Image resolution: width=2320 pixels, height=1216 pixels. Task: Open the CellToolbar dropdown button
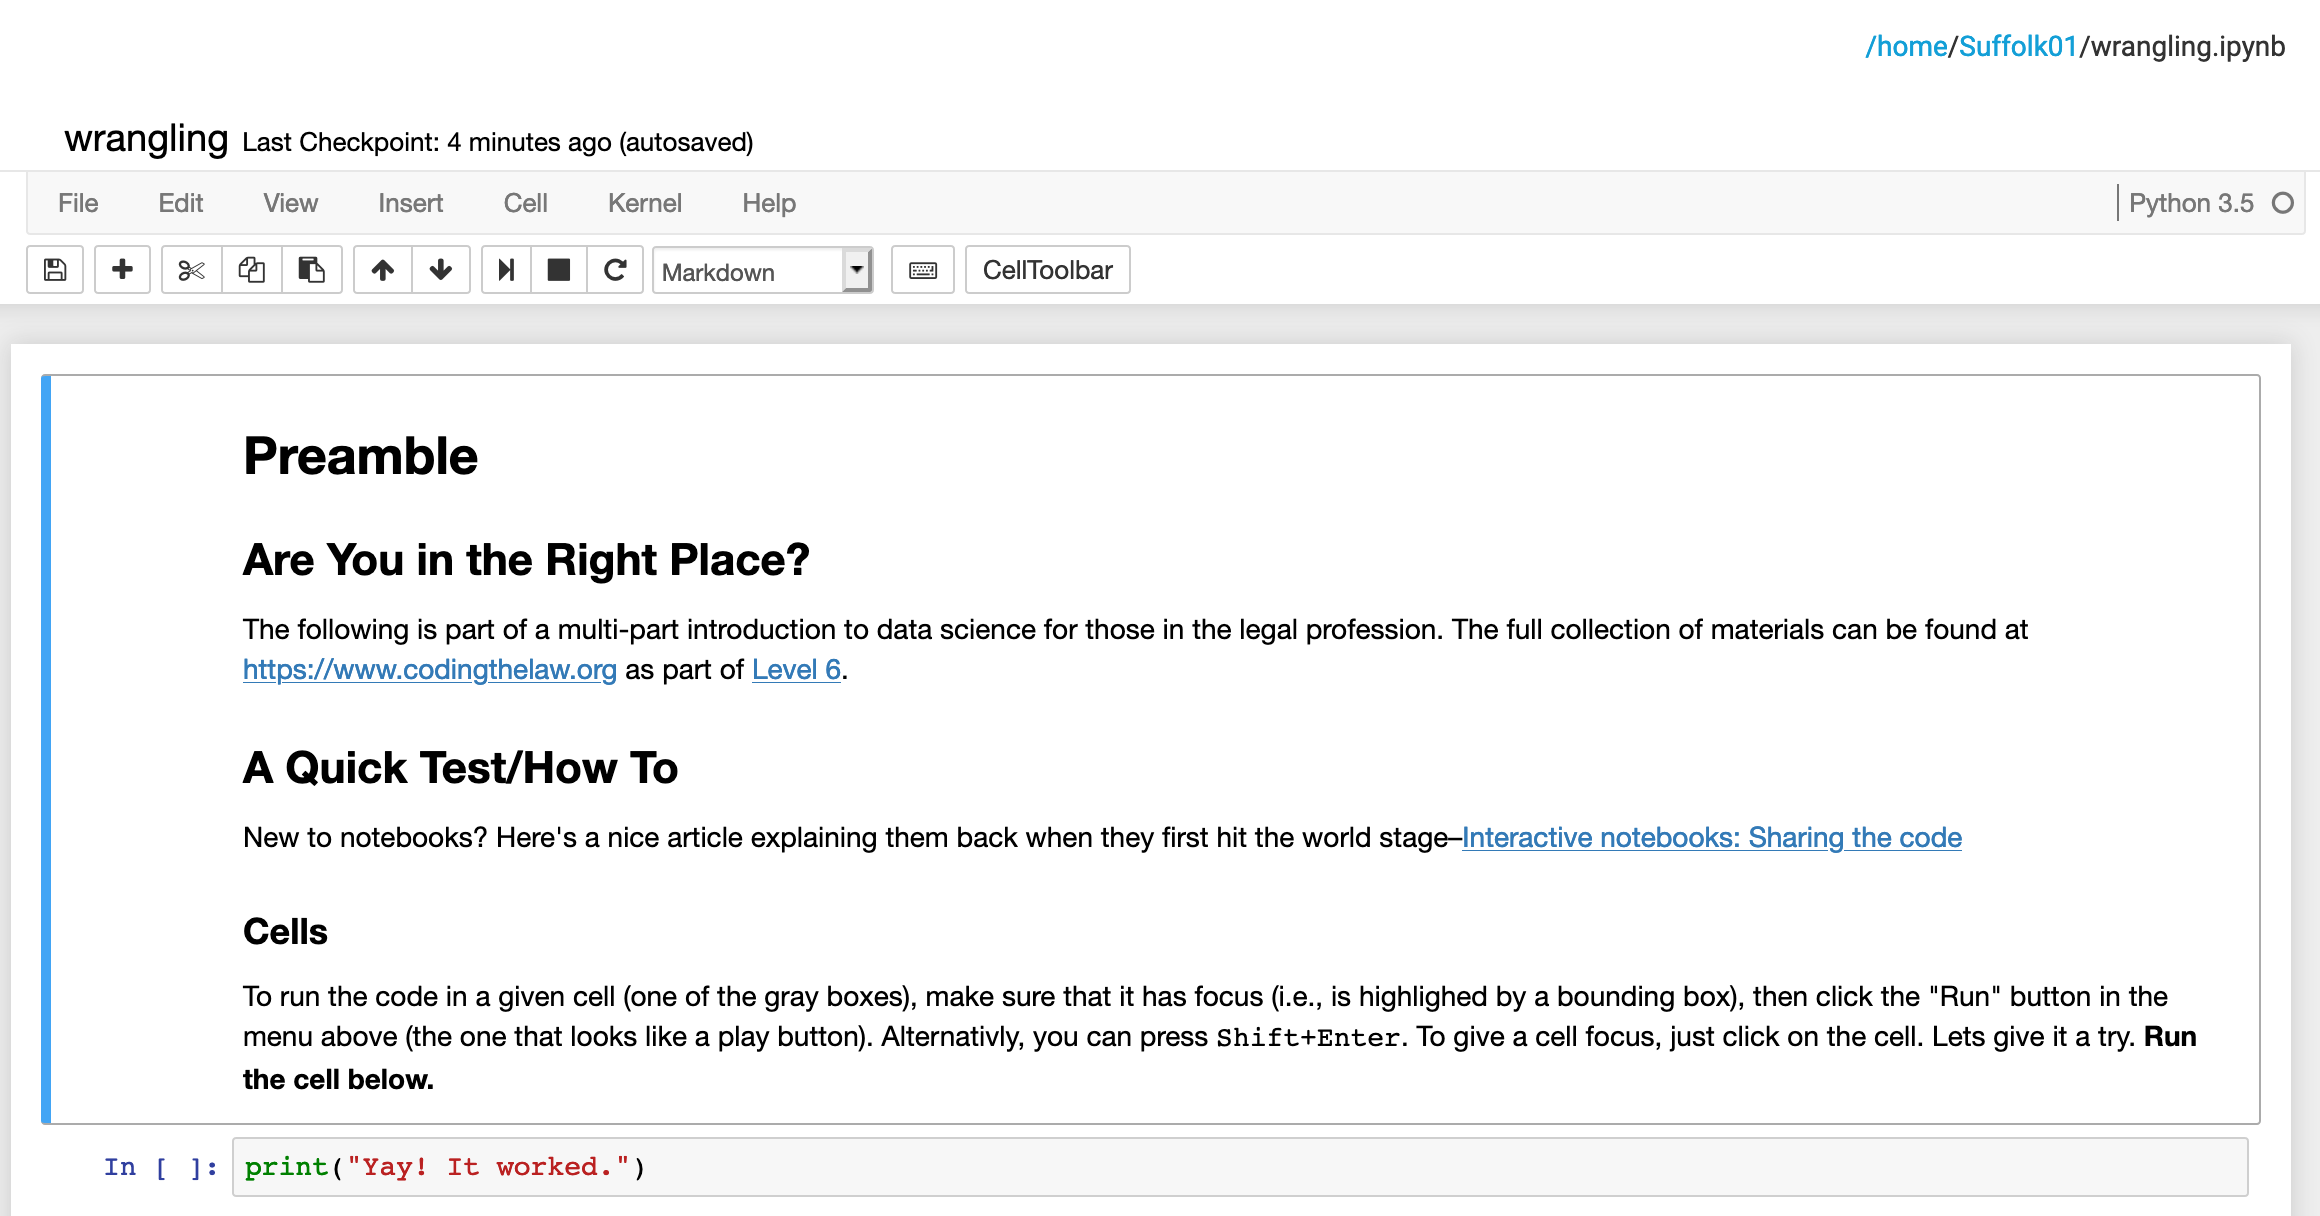click(x=1047, y=270)
